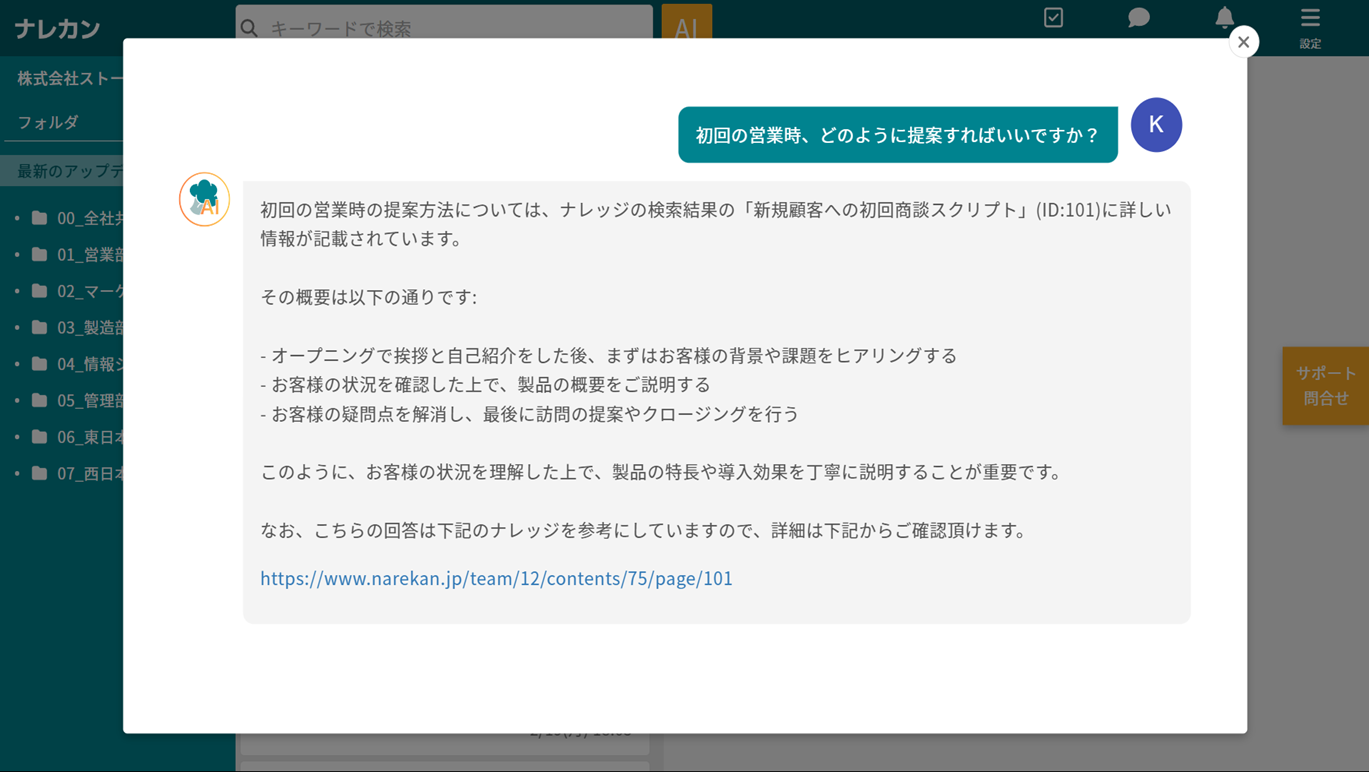Click the paragraph starting このように、お客様
This screenshot has width=1369, height=772.
(661, 471)
